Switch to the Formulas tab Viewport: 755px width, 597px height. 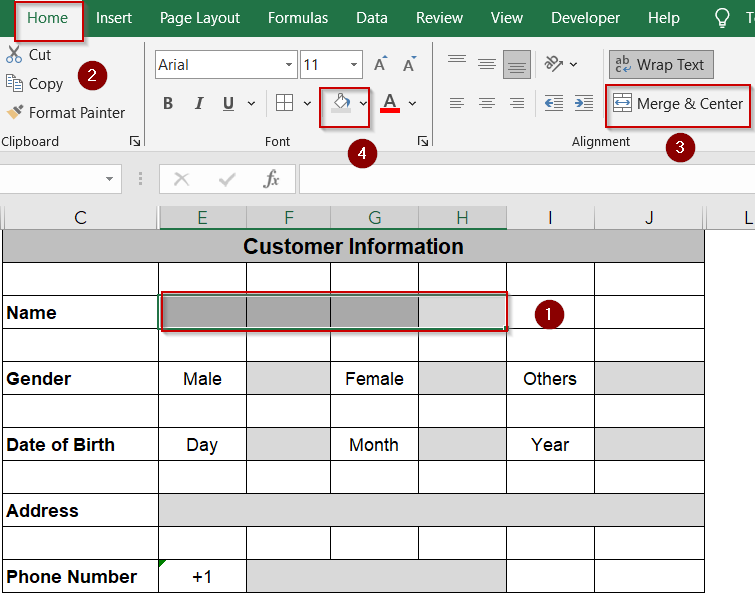[298, 18]
